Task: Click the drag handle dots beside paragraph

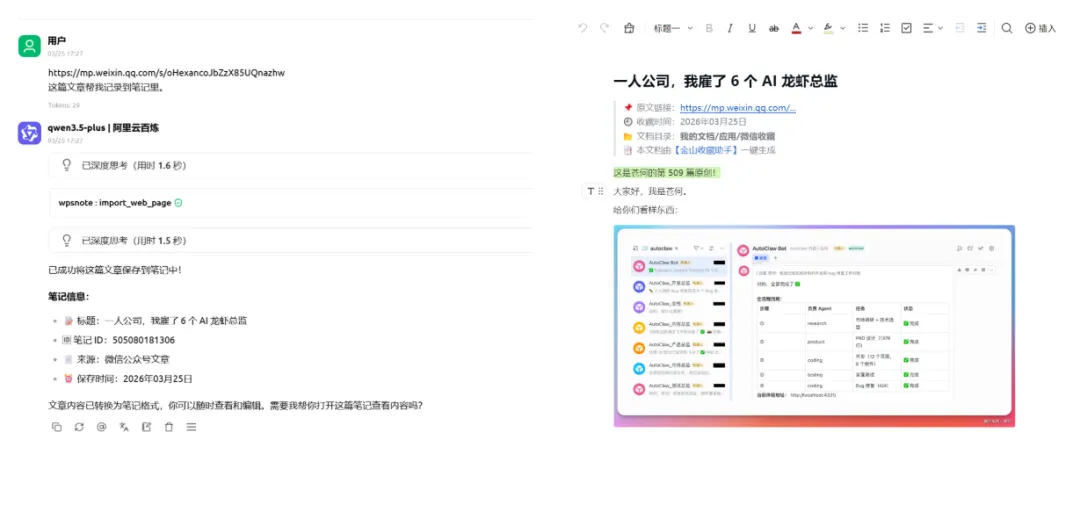Action: pyautogui.click(x=601, y=191)
